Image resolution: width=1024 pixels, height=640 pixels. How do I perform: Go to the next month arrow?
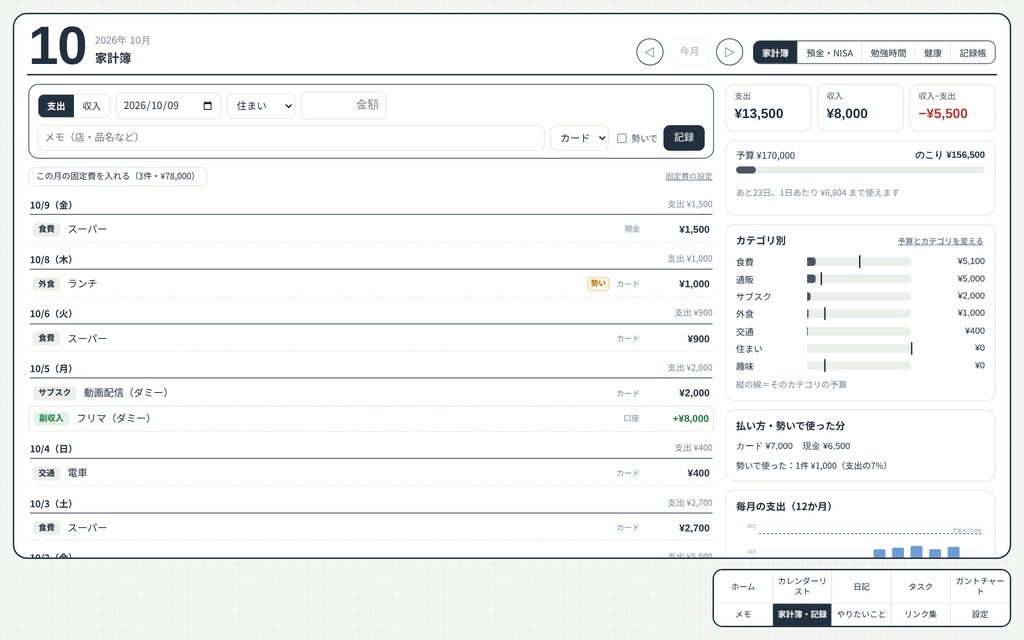pyautogui.click(x=729, y=52)
